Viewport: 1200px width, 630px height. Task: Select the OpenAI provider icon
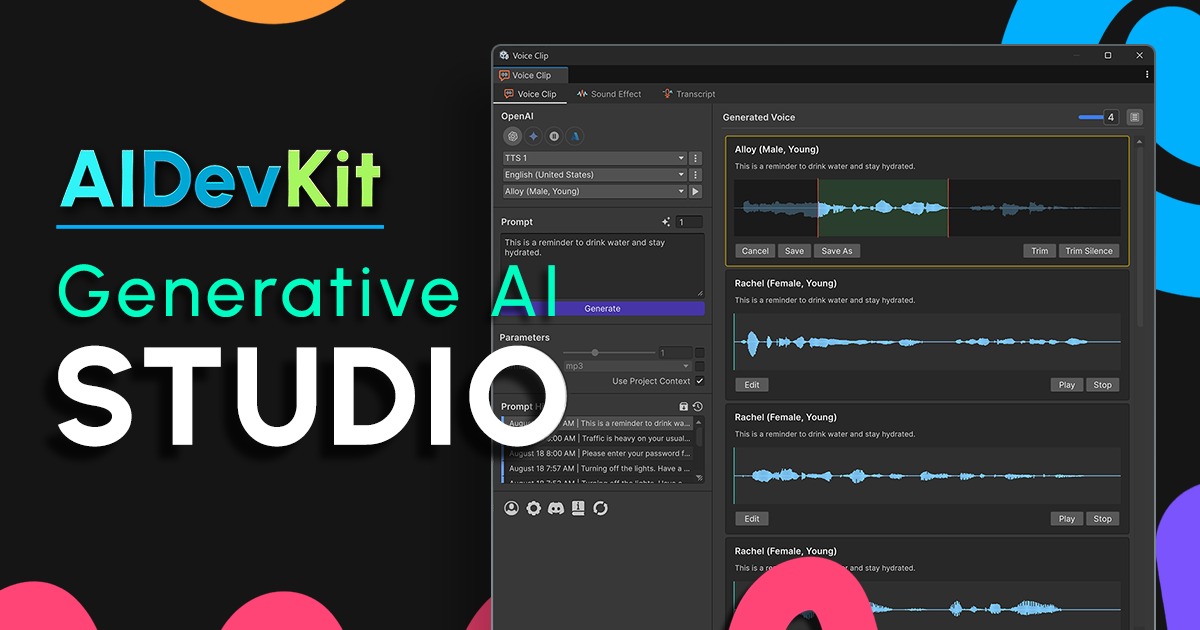(x=513, y=136)
